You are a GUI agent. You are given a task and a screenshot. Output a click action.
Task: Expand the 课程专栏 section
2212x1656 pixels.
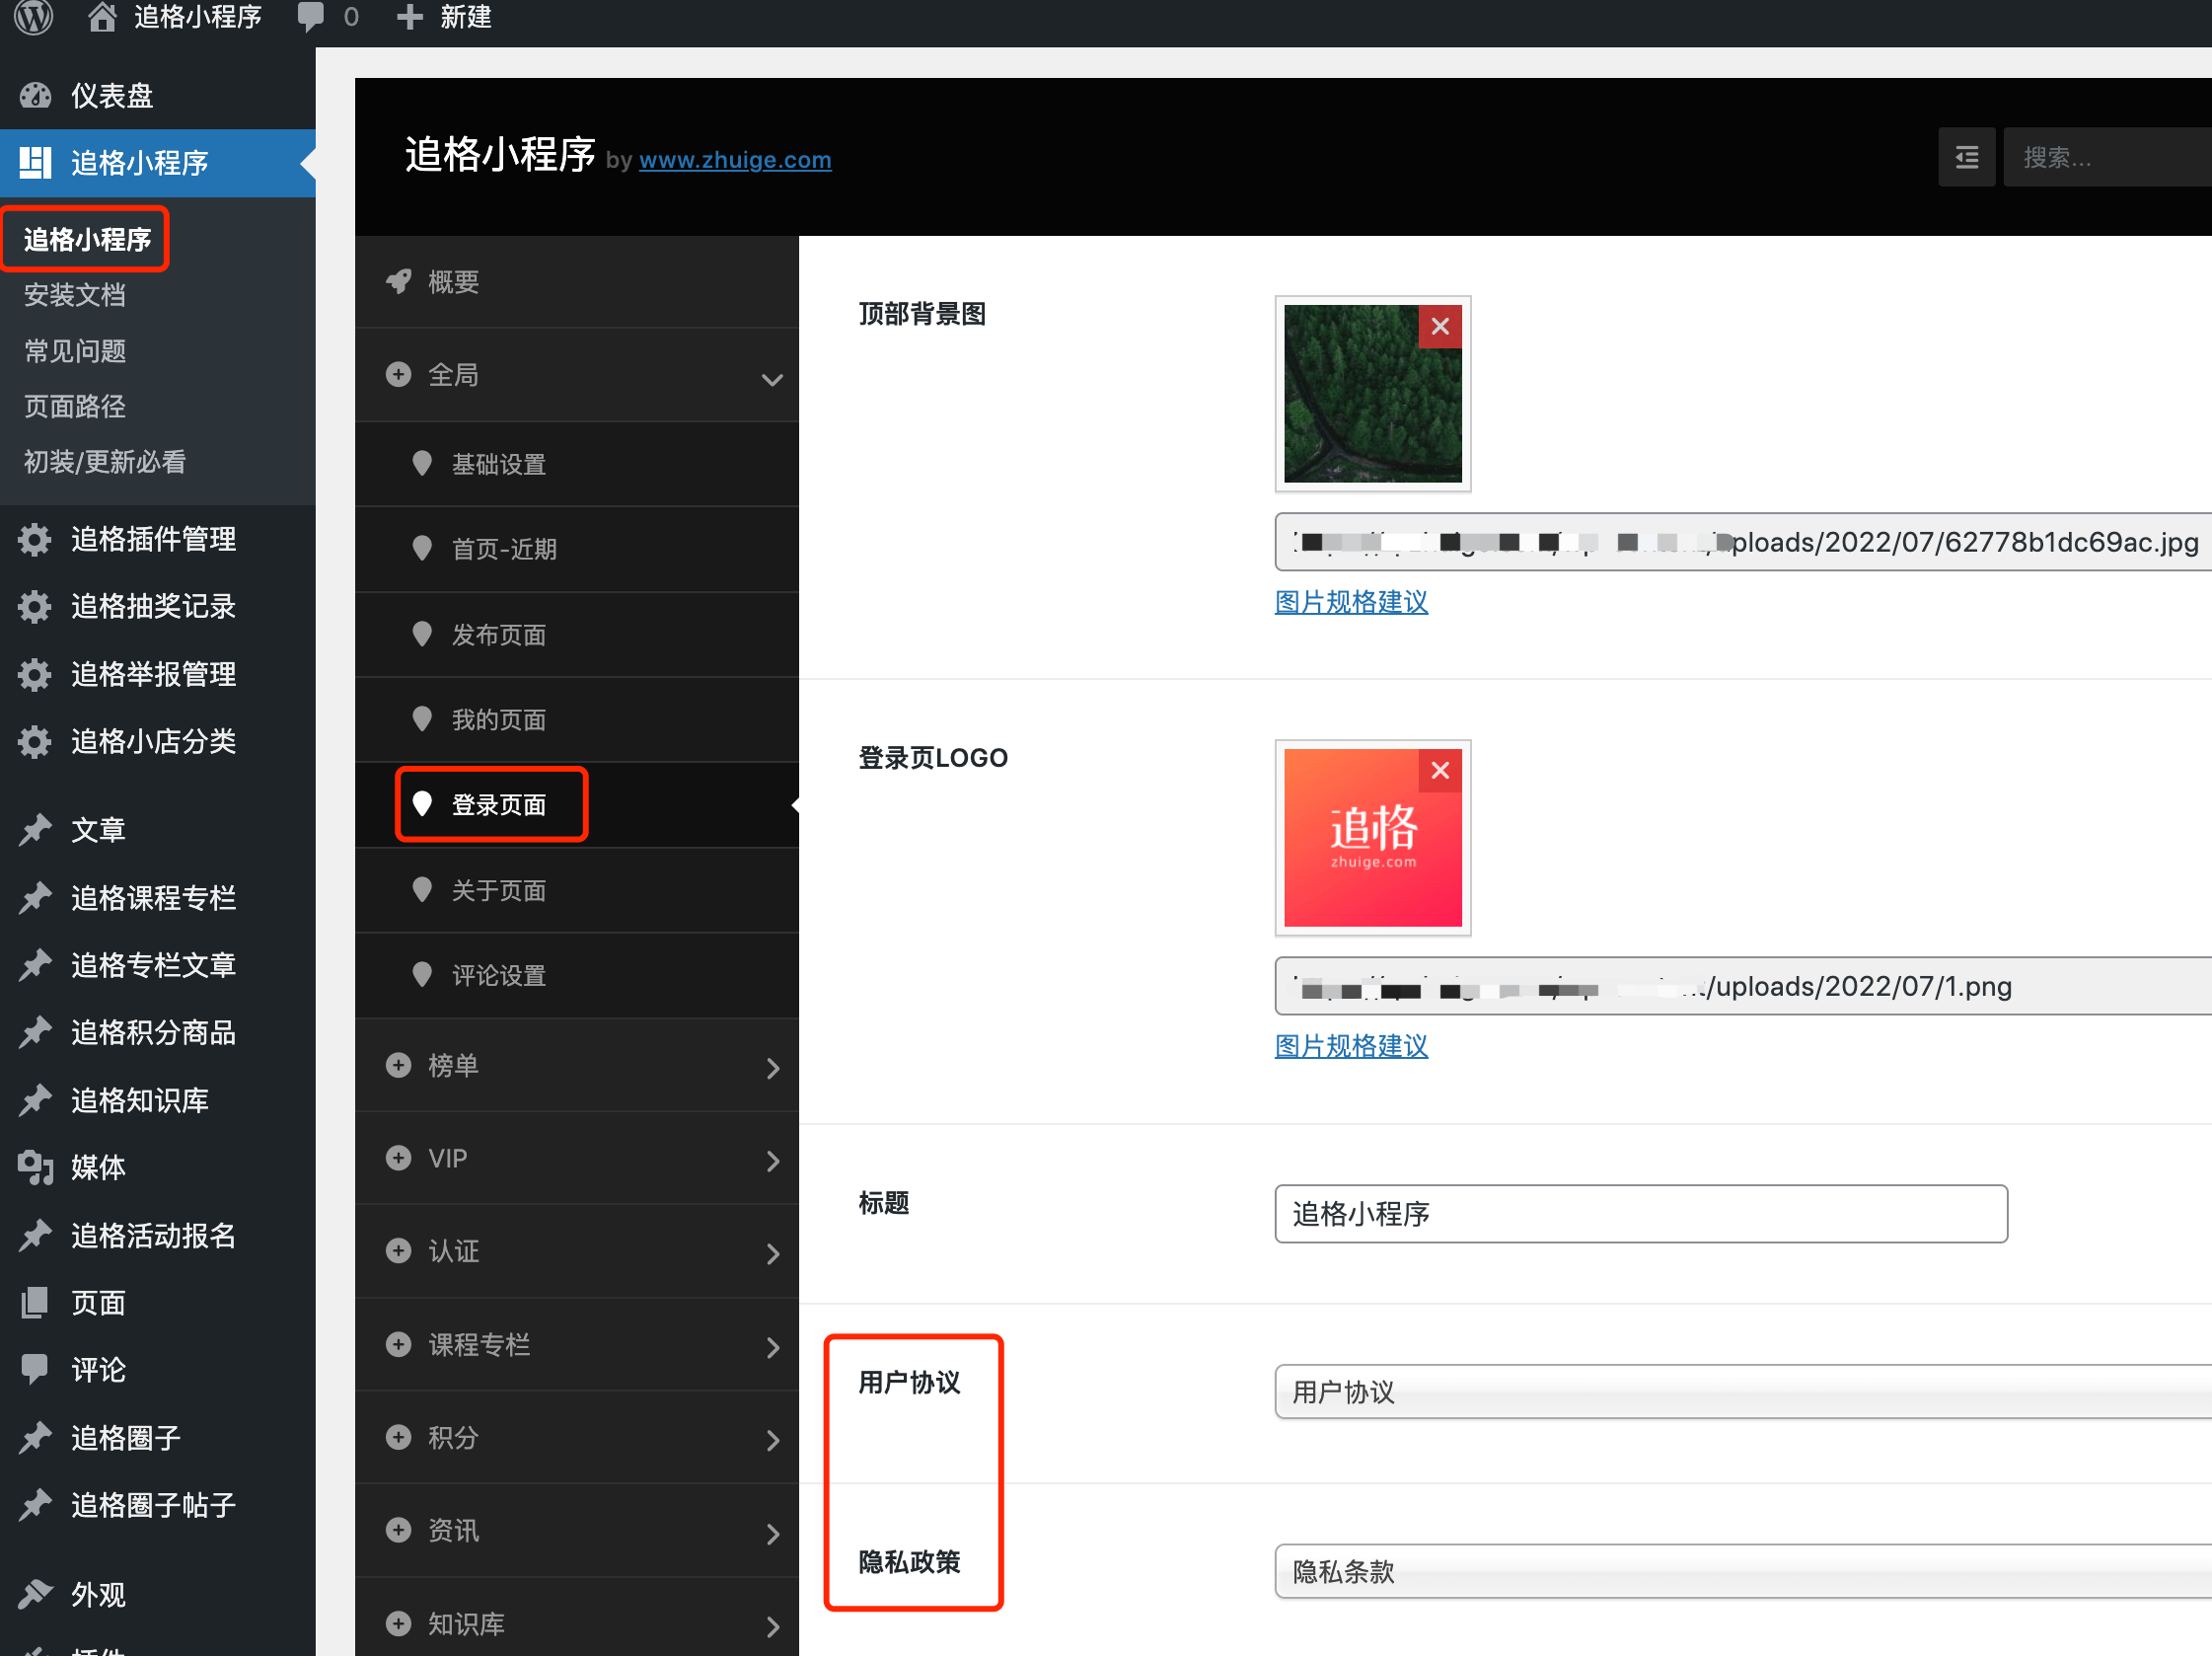coord(577,1345)
